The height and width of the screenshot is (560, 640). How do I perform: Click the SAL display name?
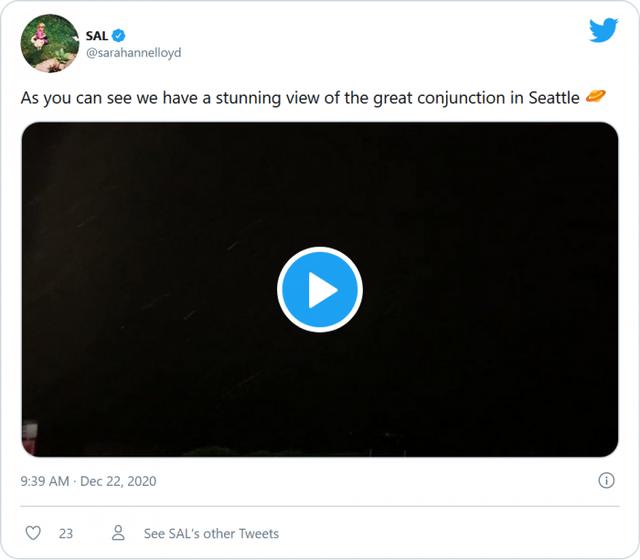pos(96,36)
